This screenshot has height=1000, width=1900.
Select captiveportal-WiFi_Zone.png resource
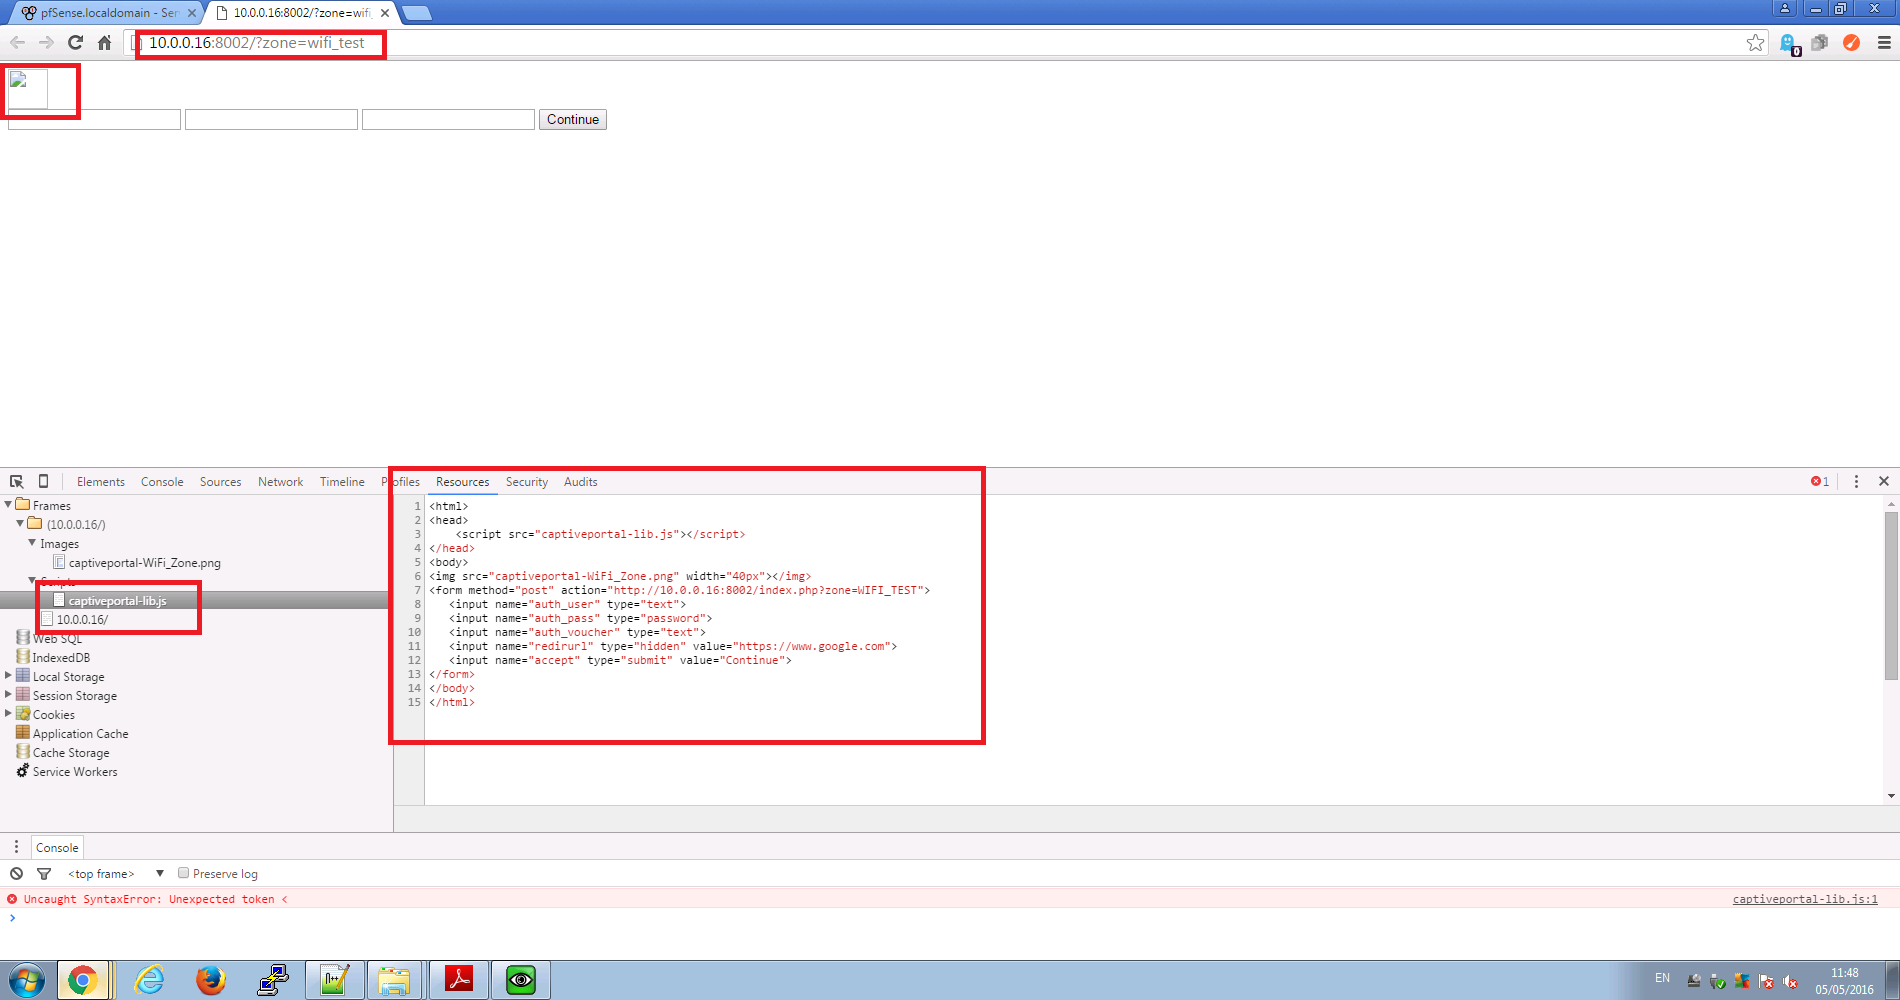[144, 562]
